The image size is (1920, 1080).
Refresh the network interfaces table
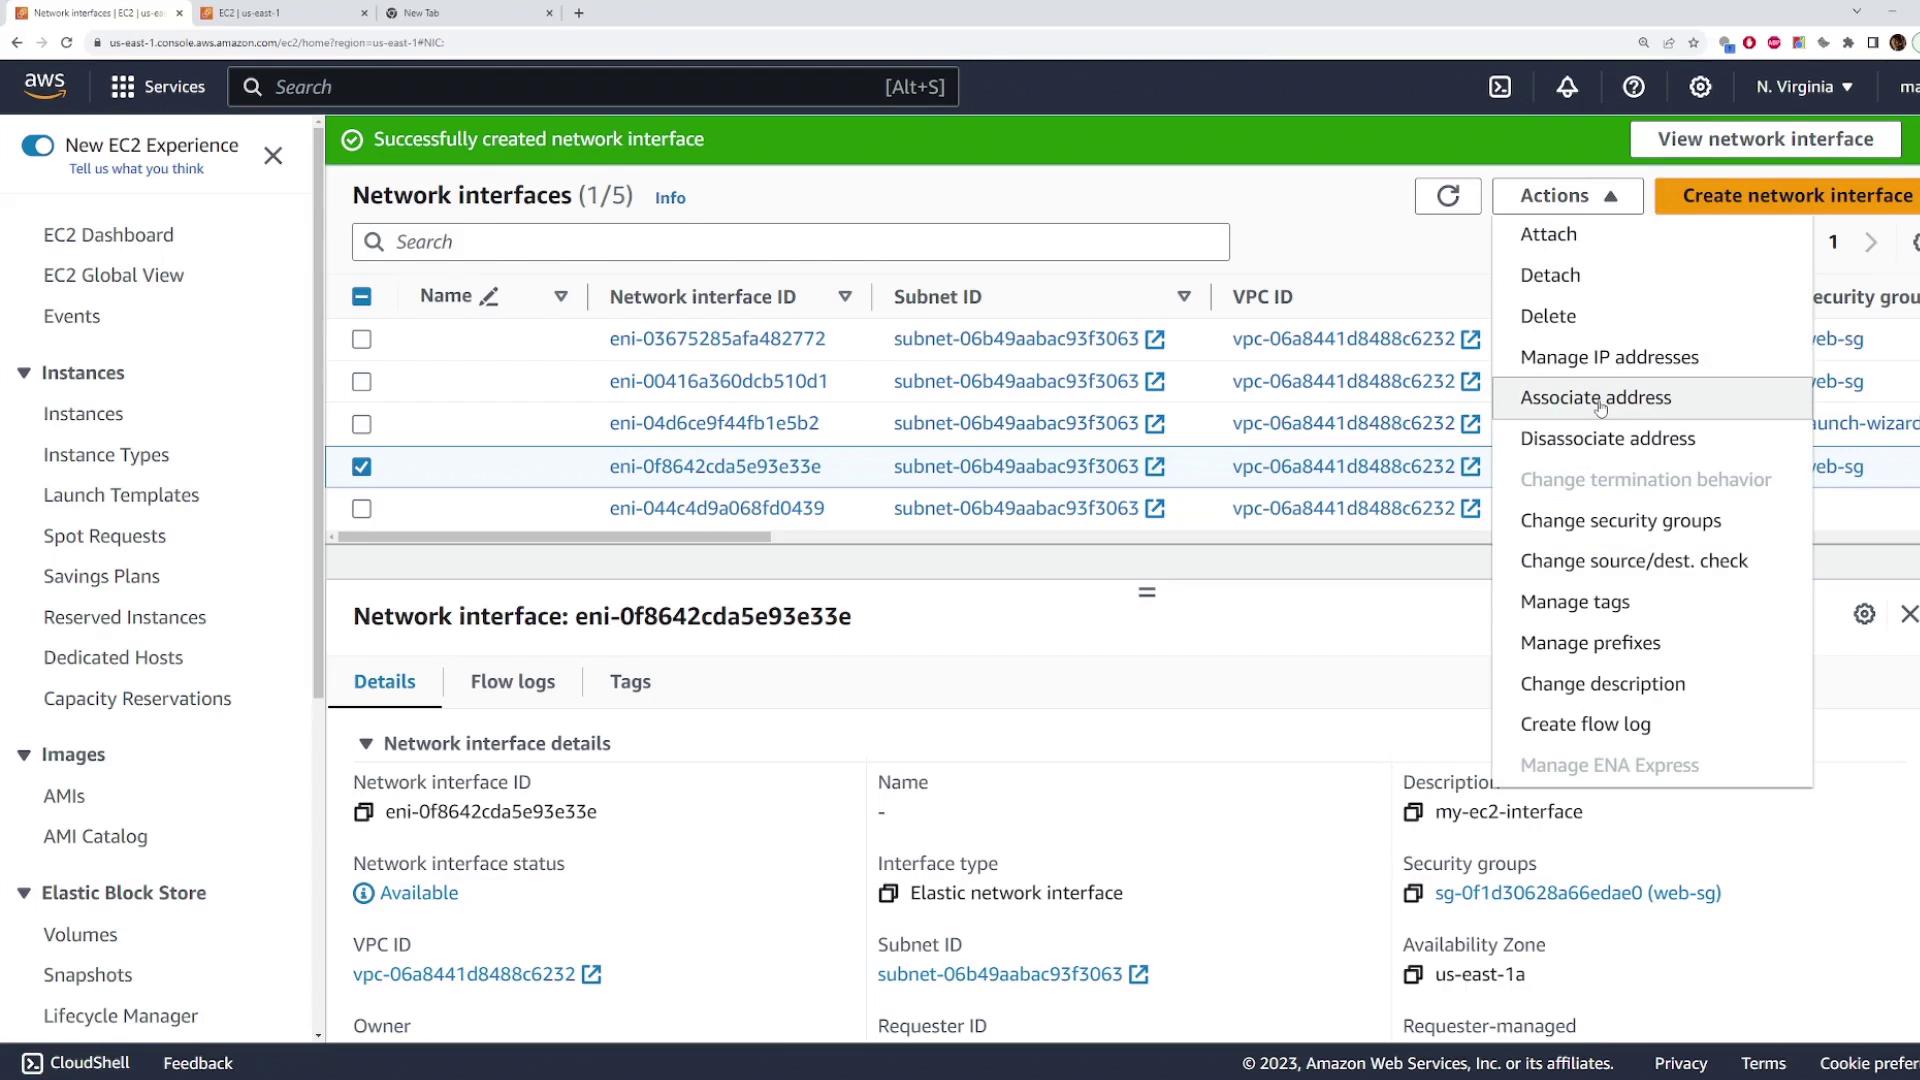click(x=1447, y=196)
